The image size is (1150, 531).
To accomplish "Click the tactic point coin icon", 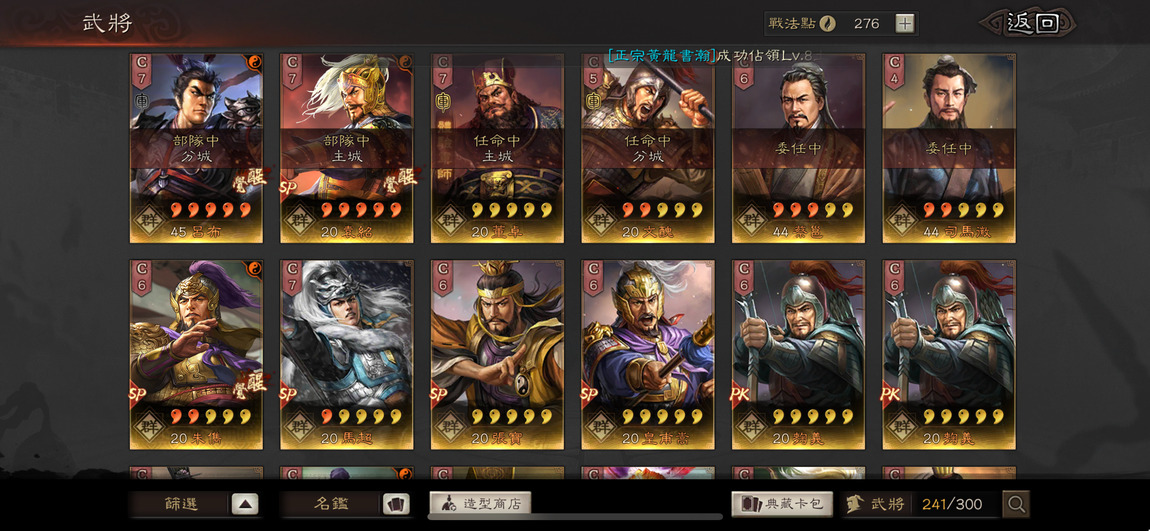I will [x=827, y=23].
